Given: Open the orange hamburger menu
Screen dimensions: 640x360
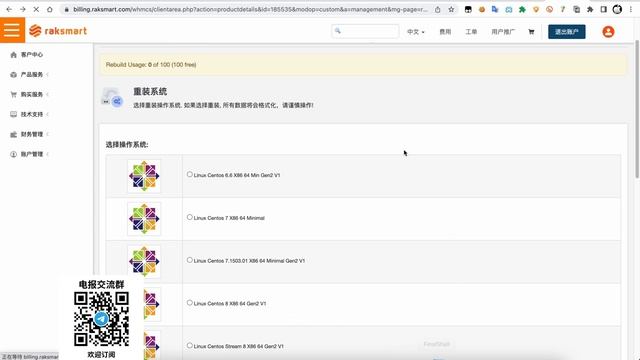Looking at the screenshot, I should coord(12,30).
